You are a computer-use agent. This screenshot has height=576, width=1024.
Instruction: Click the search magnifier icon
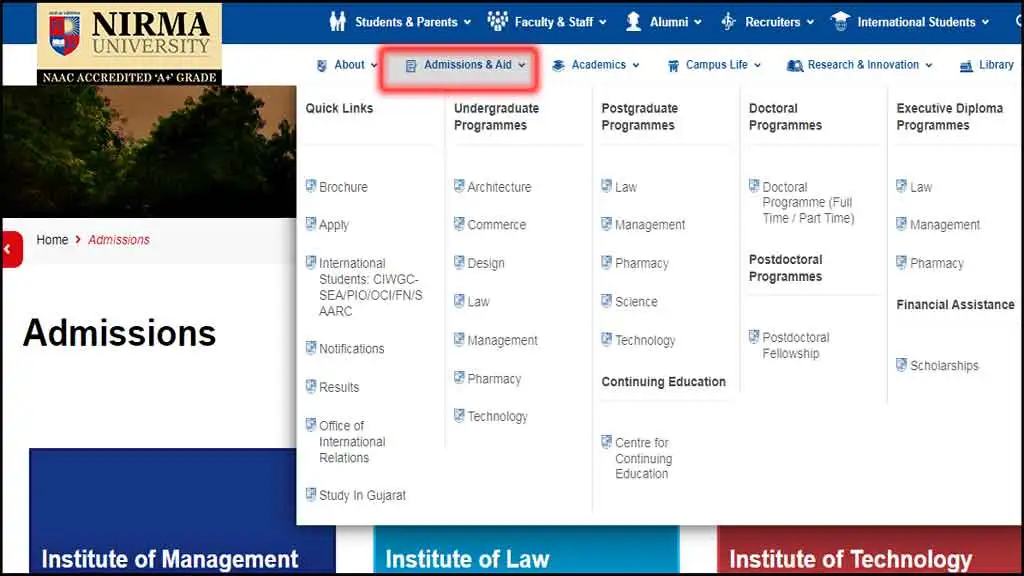click(x=1016, y=21)
